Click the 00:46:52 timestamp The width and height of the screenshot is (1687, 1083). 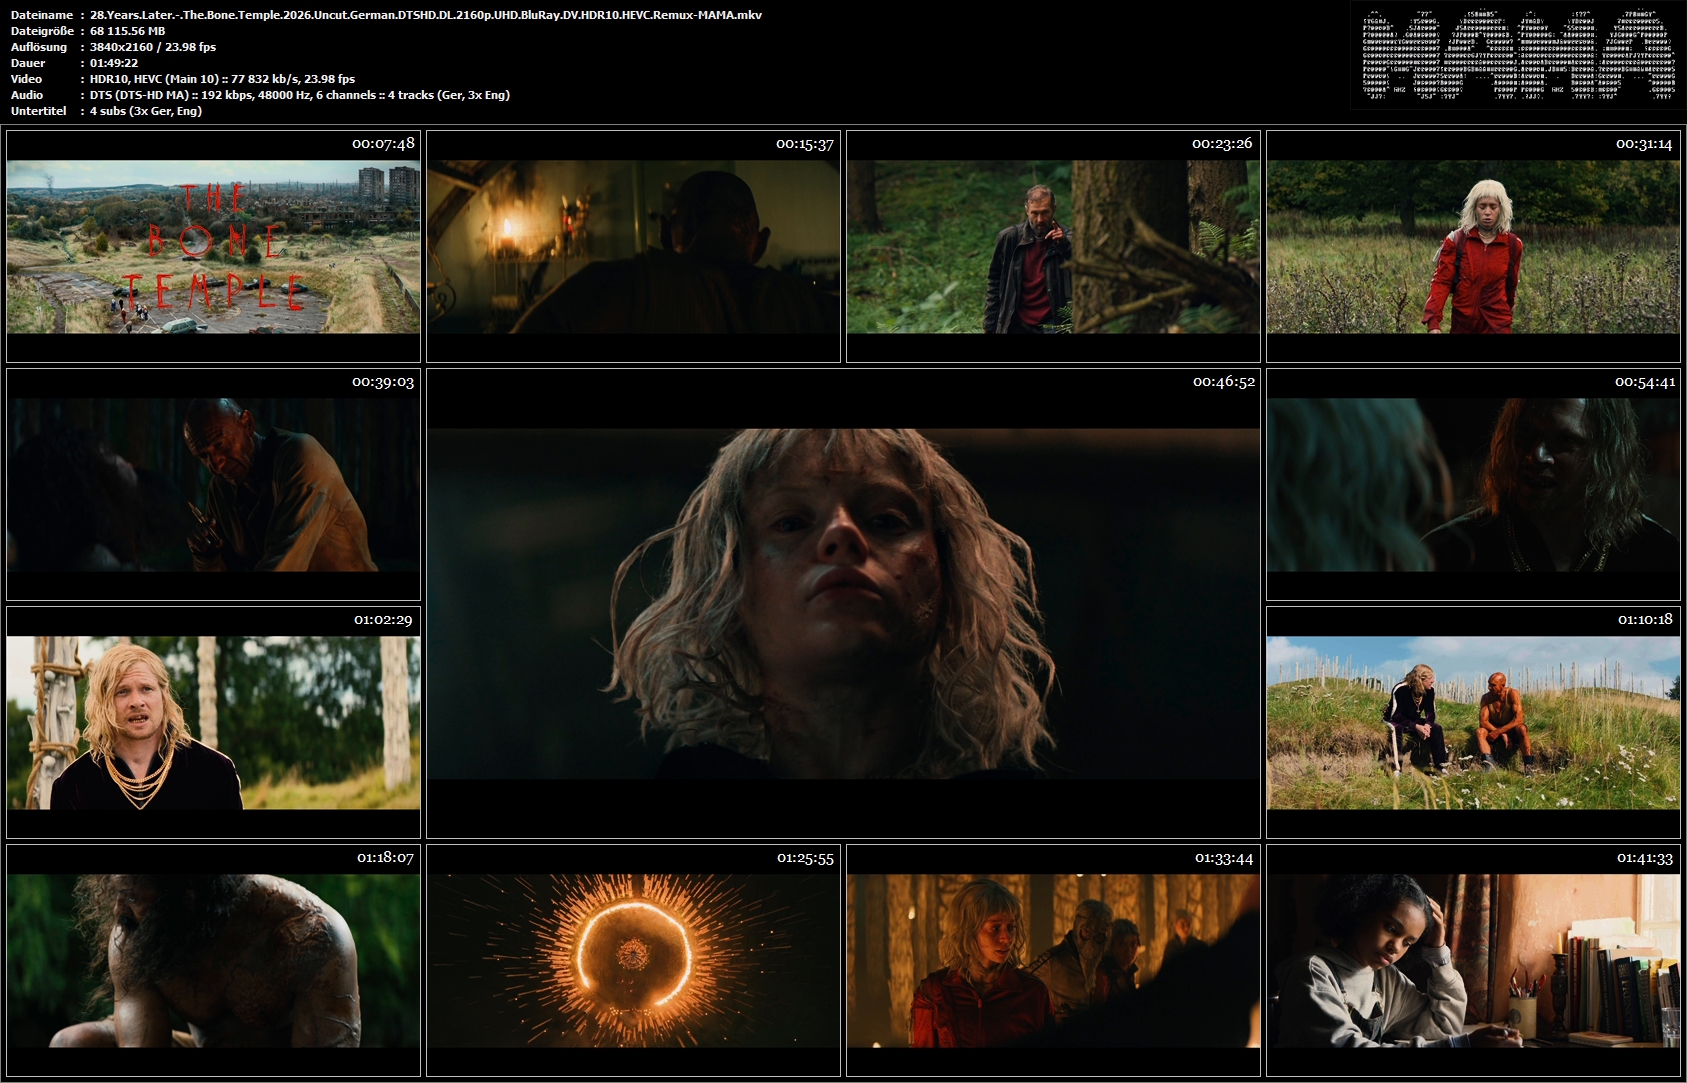pyautogui.click(x=1224, y=382)
